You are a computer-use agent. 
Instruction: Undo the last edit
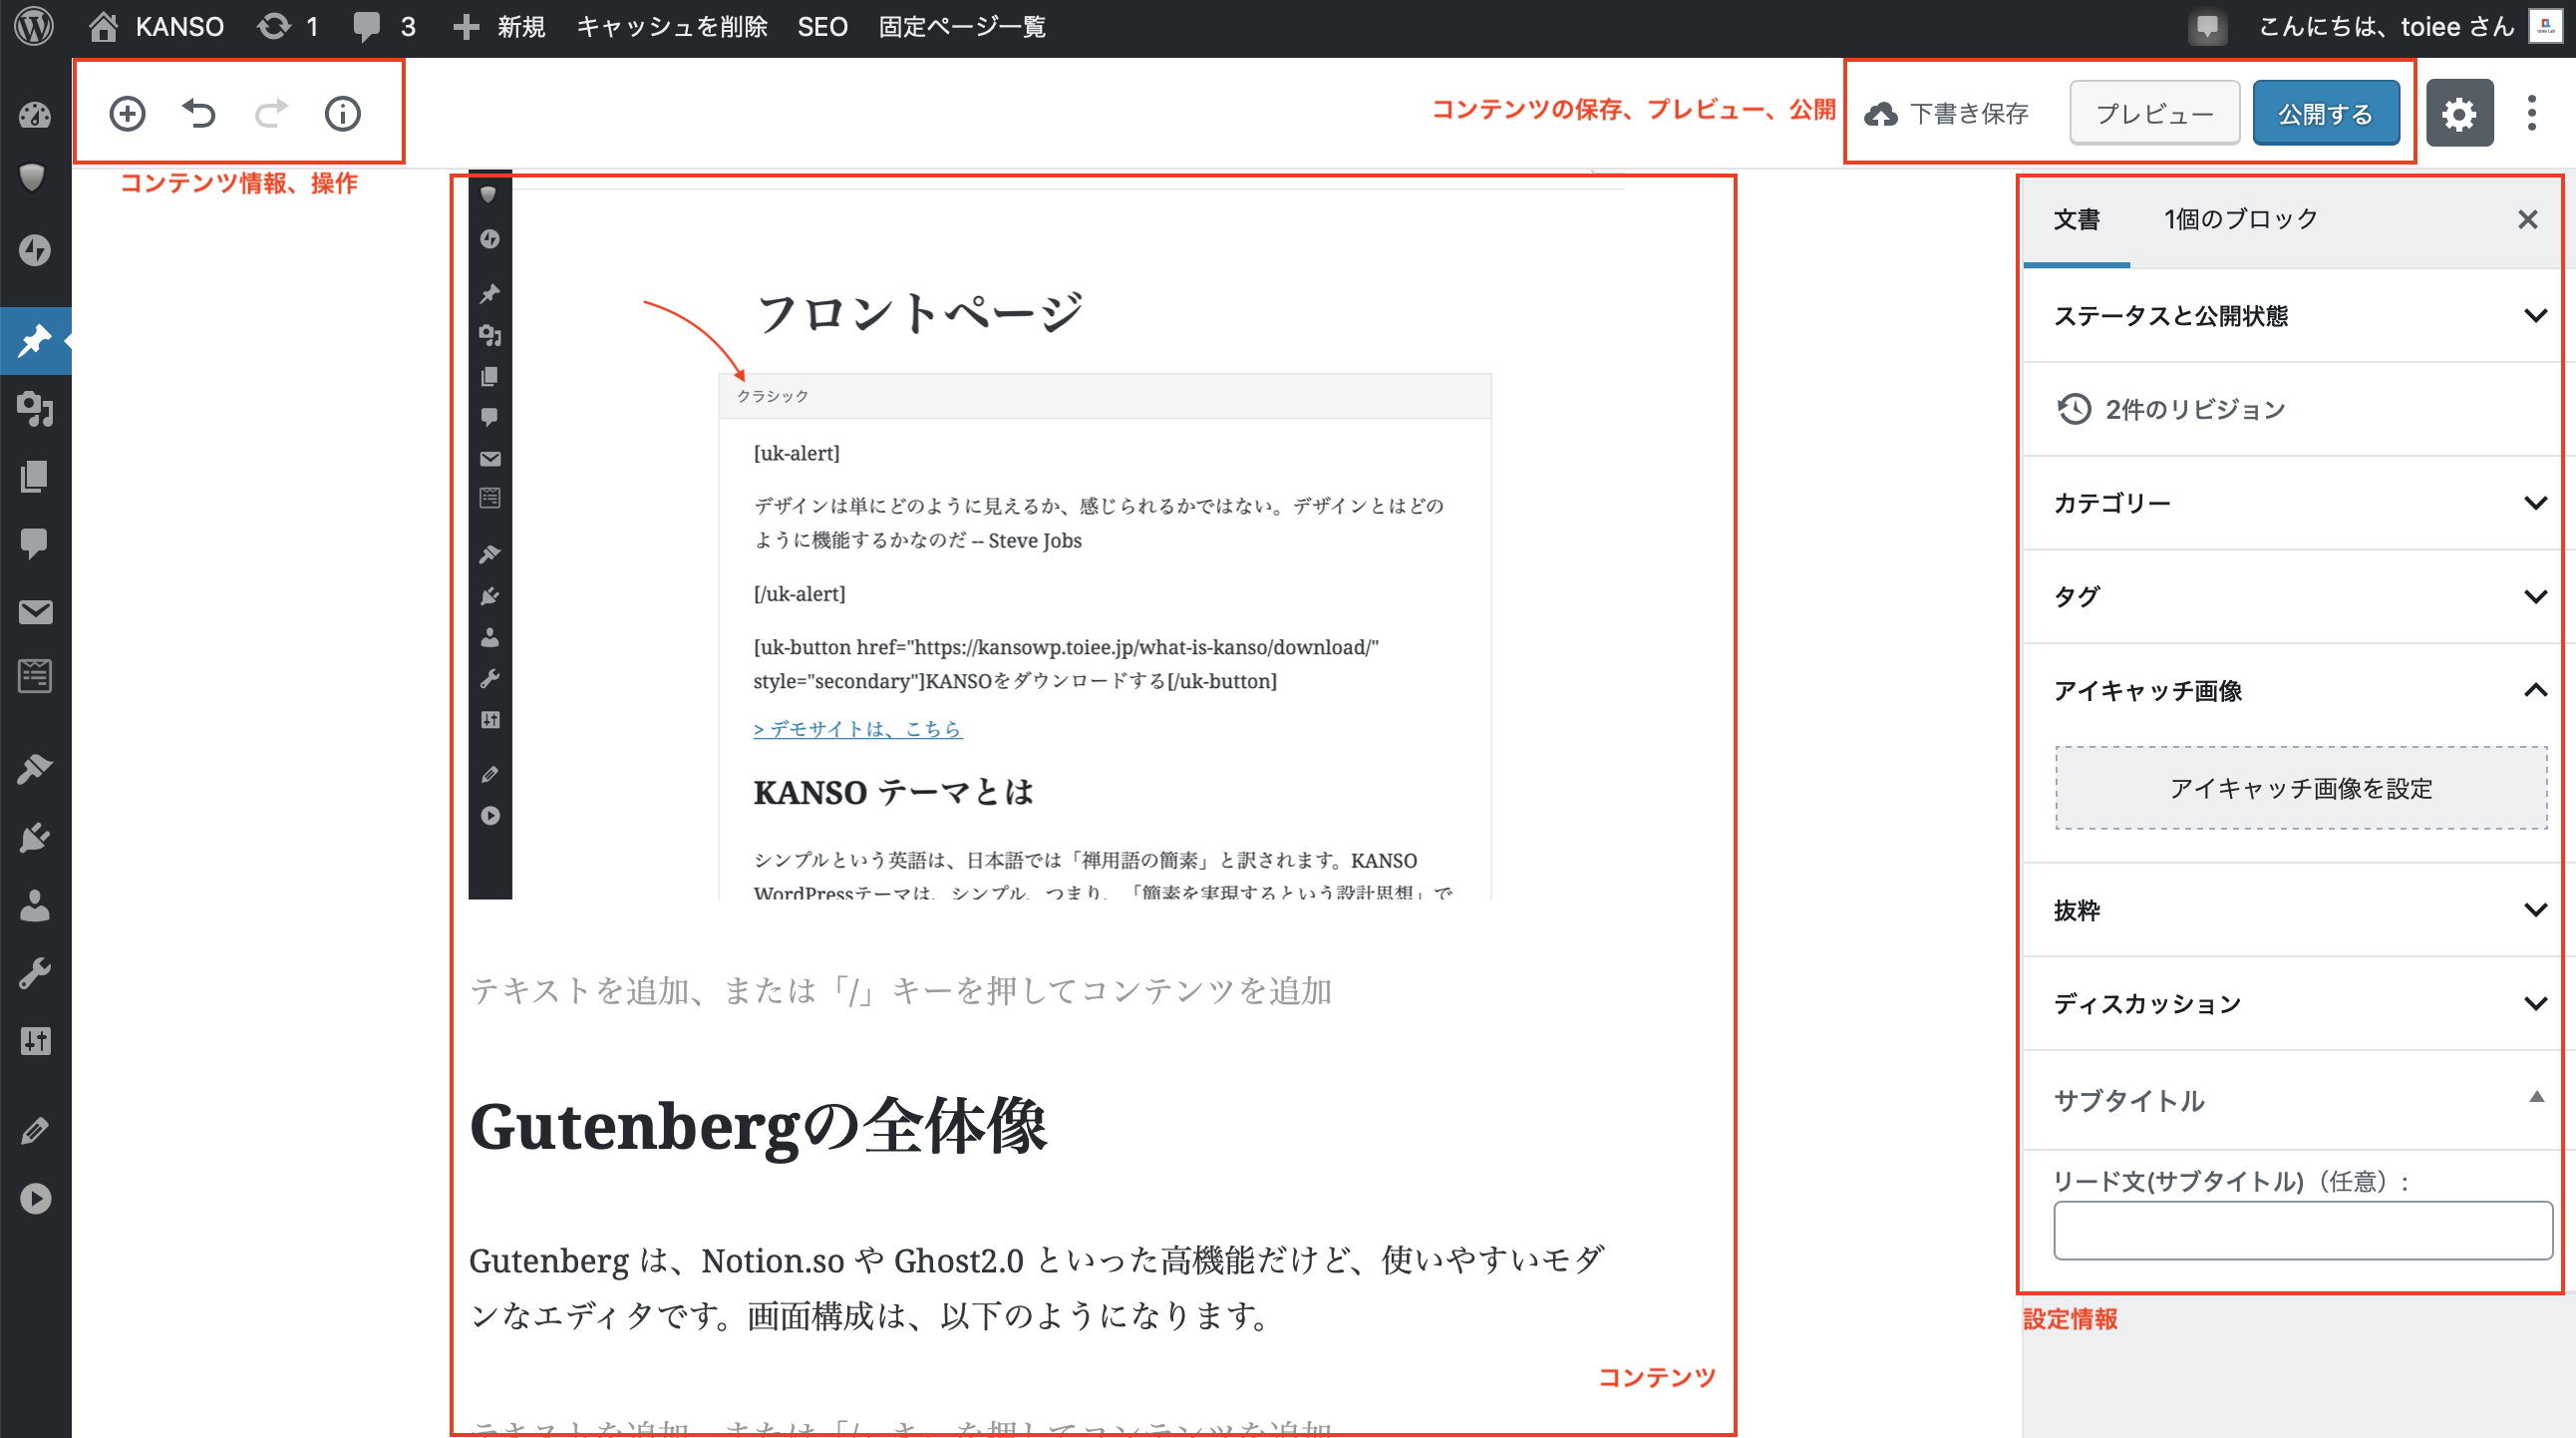(199, 114)
